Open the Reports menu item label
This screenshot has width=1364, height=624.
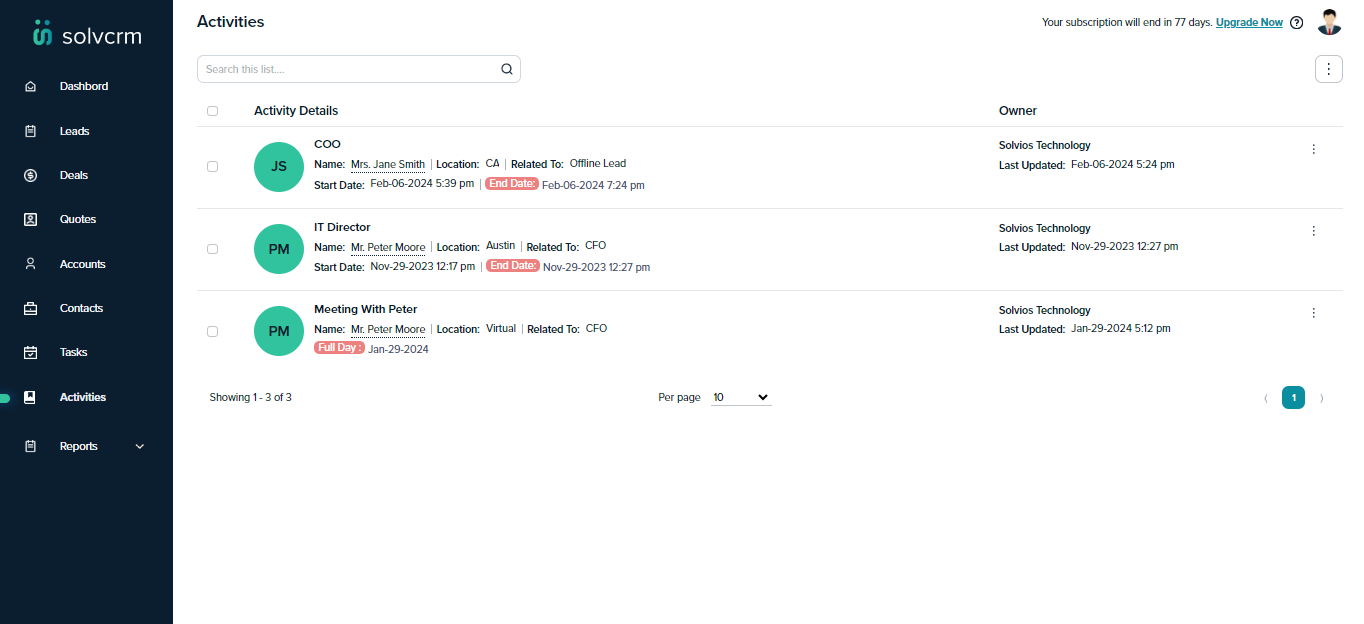79,446
